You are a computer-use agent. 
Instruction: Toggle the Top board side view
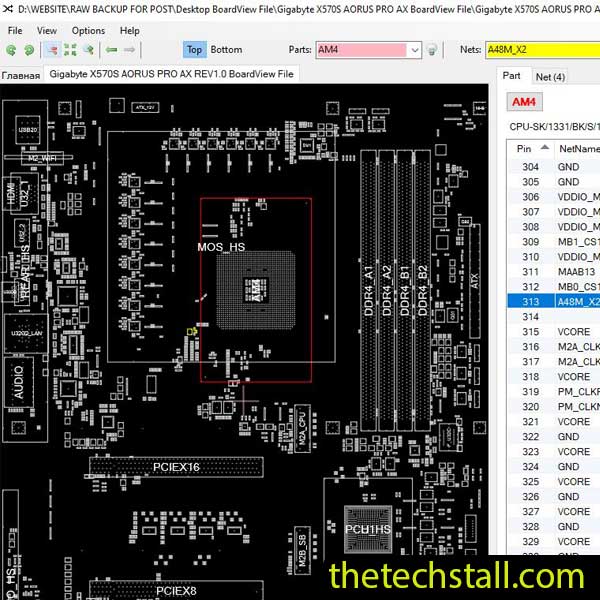(194, 49)
